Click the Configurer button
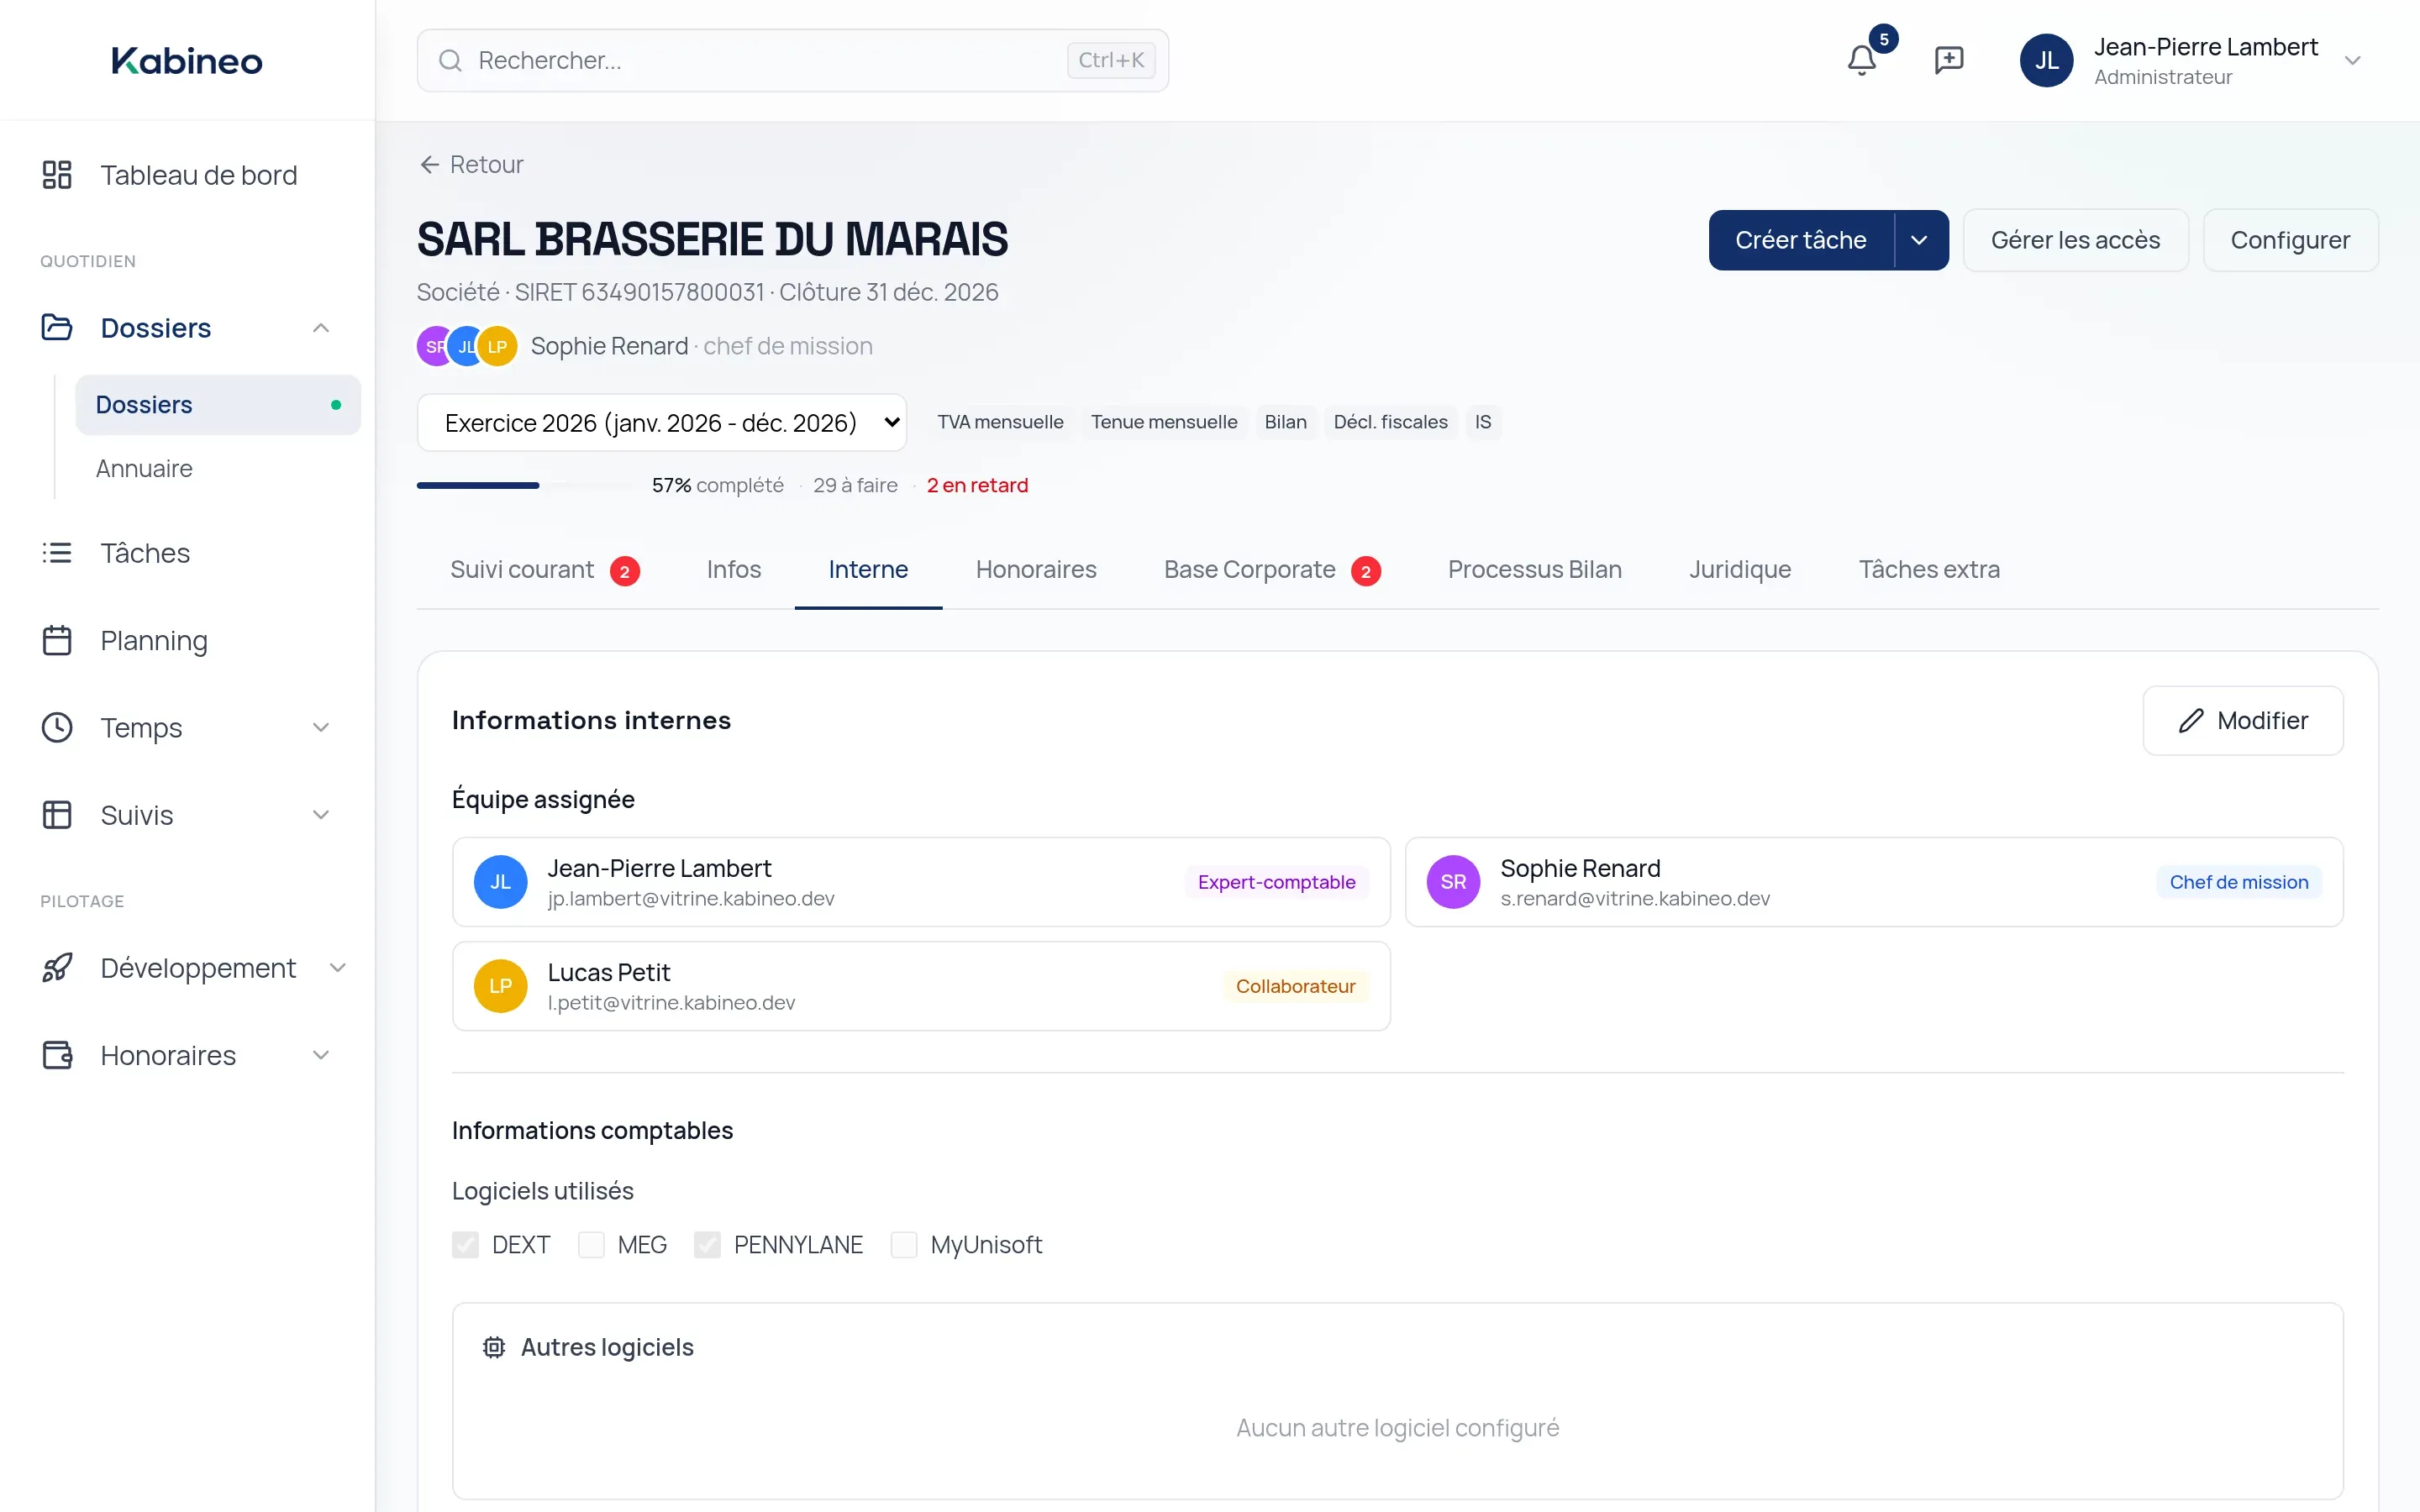Screen dimensions: 2420x1512 pos(2290,240)
